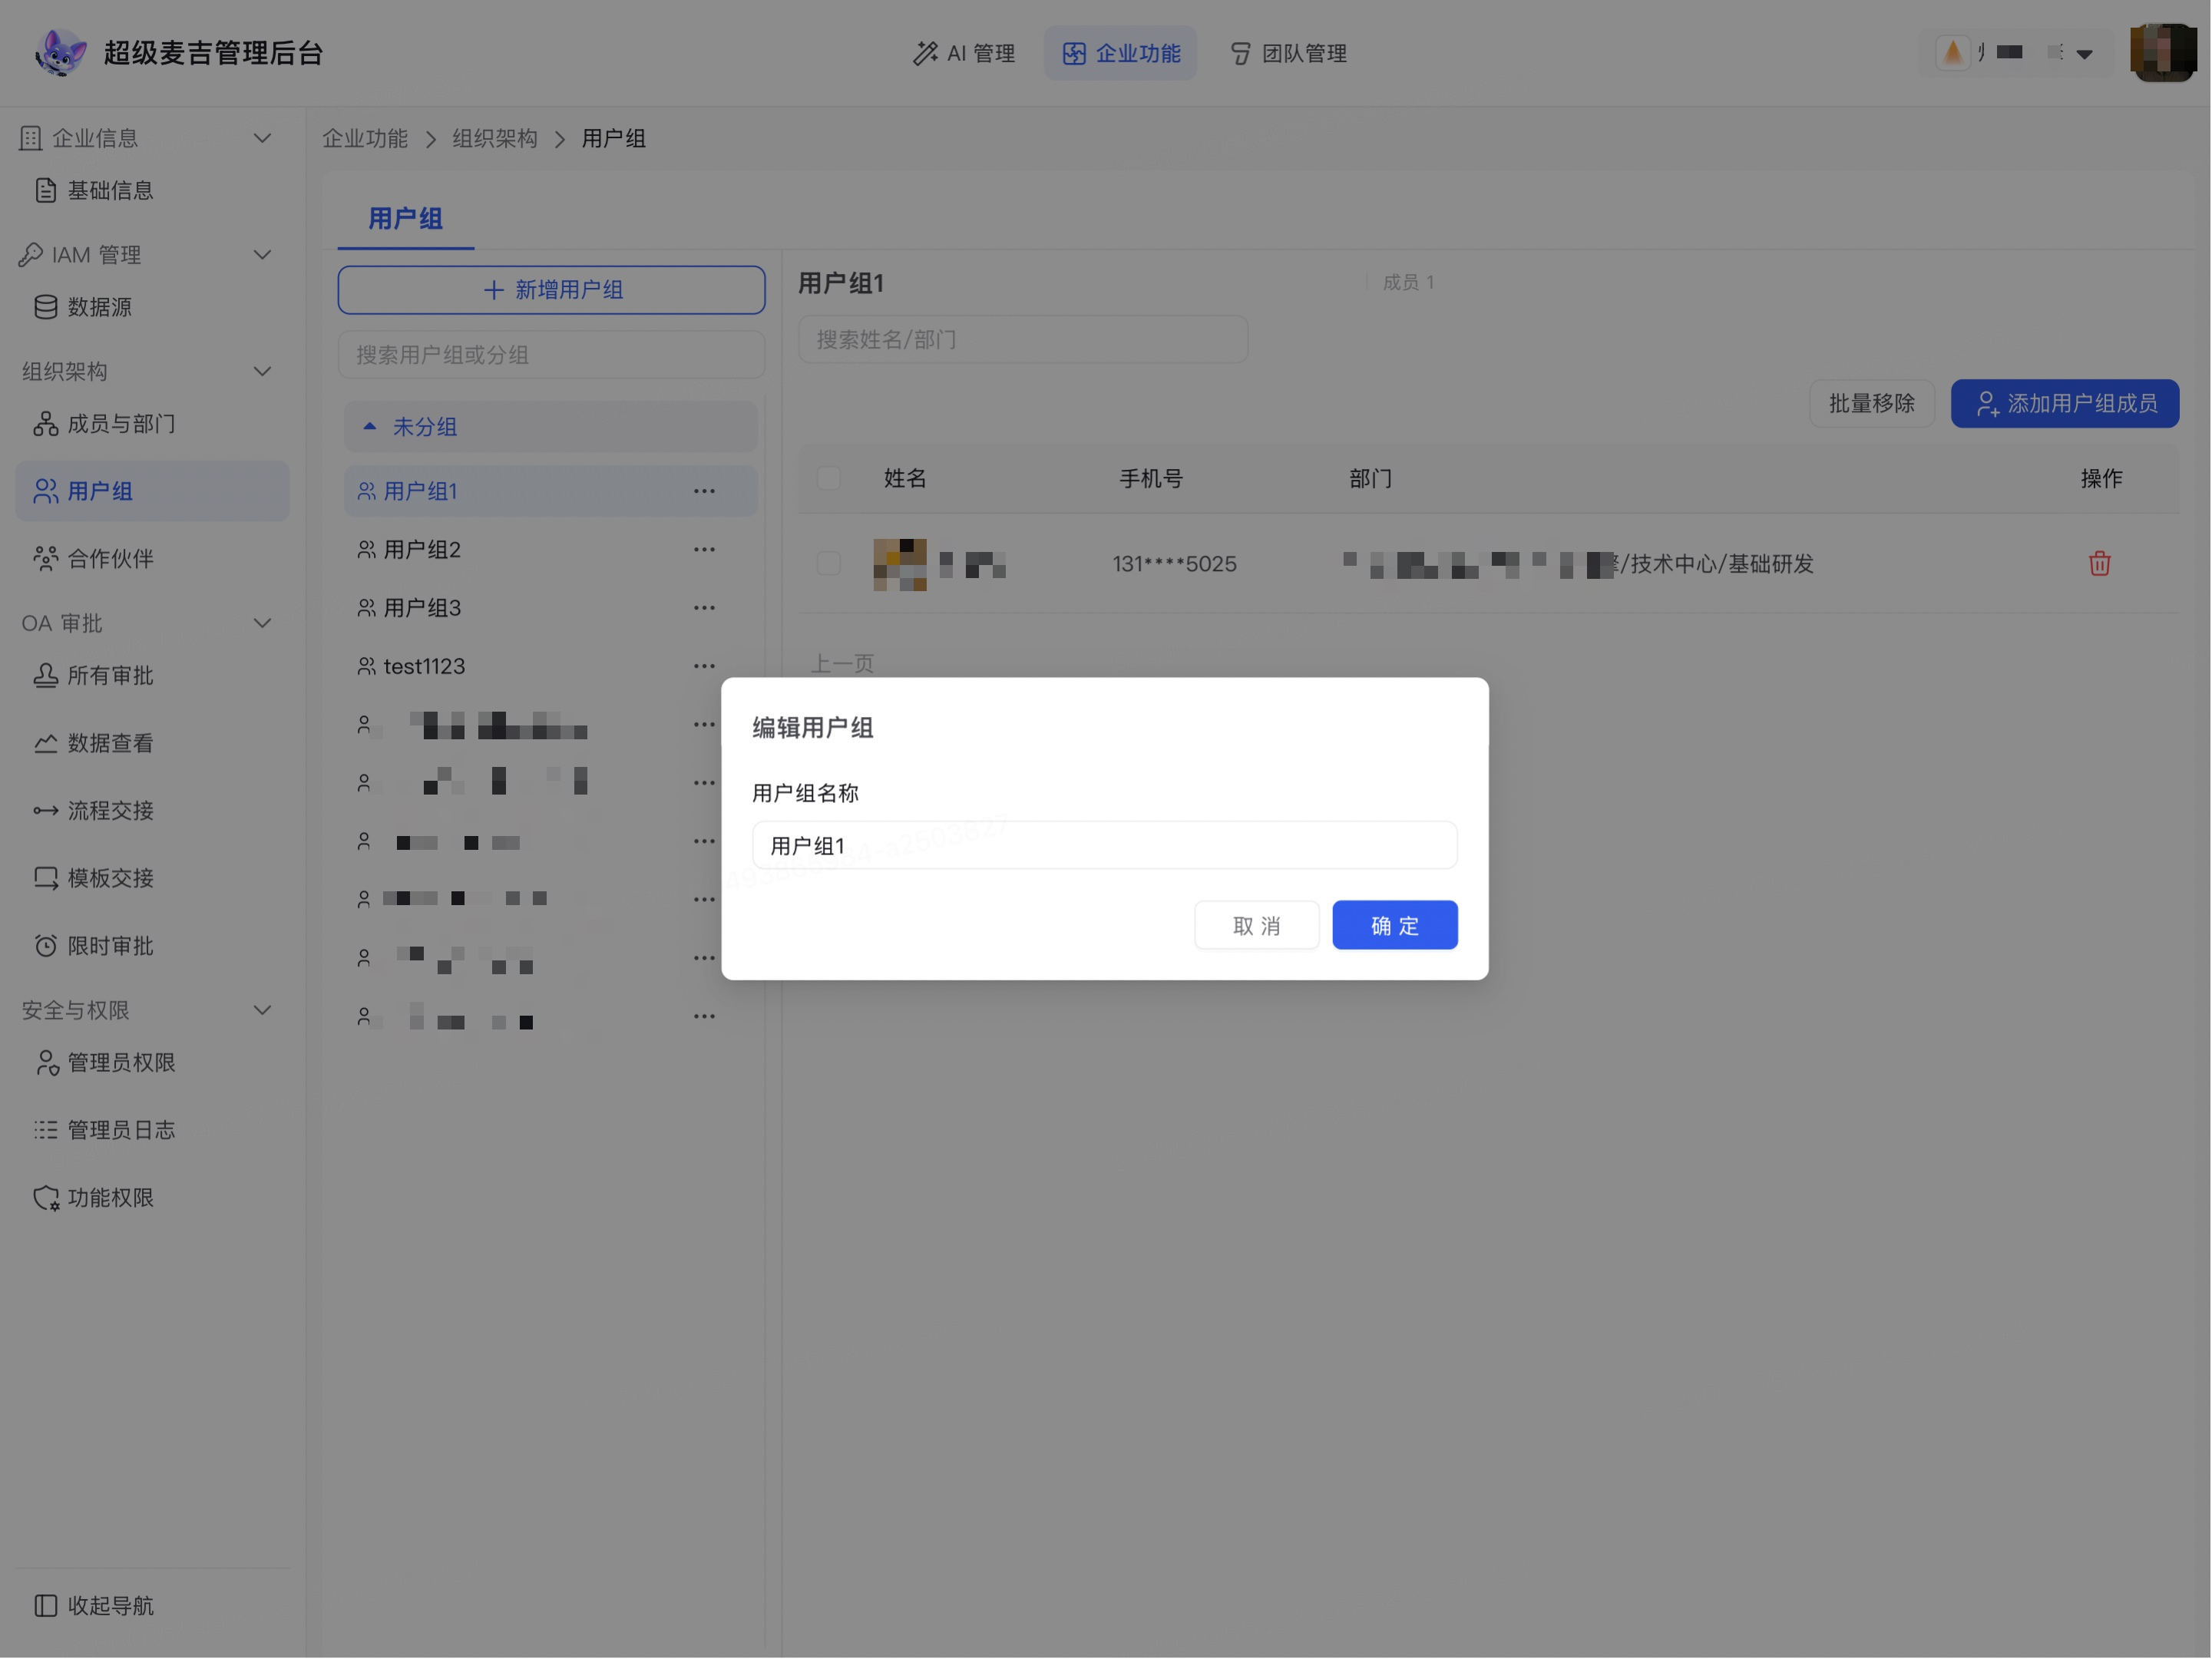The width and height of the screenshot is (2212, 1659).
Task: Open the more menu for 用户组3
Action: [704, 608]
